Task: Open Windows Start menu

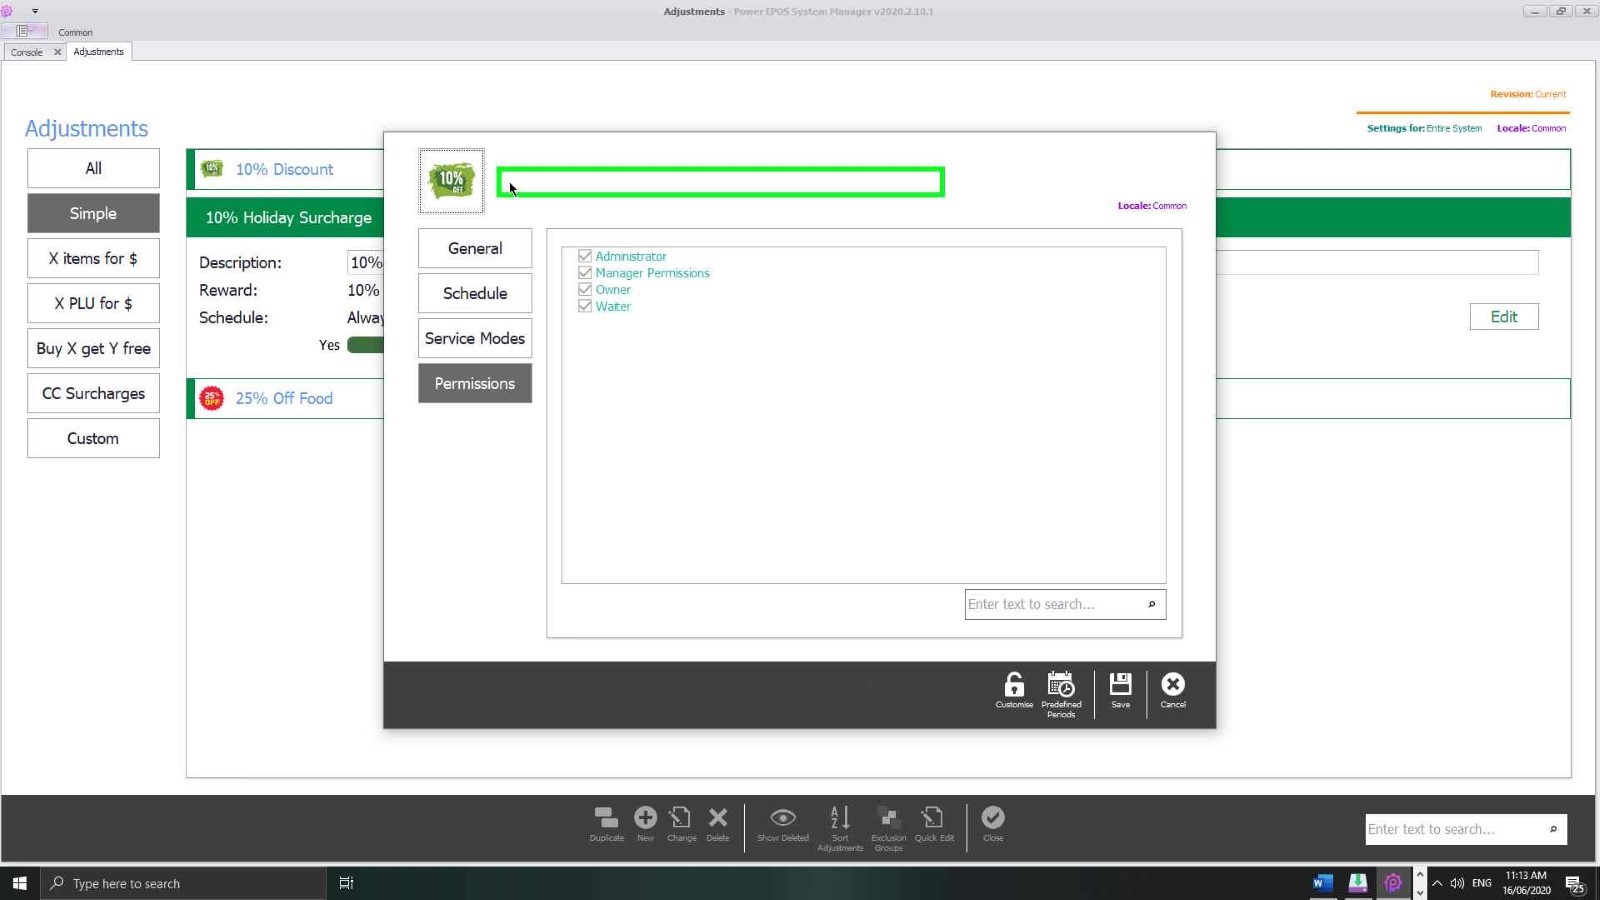Action: 19,883
